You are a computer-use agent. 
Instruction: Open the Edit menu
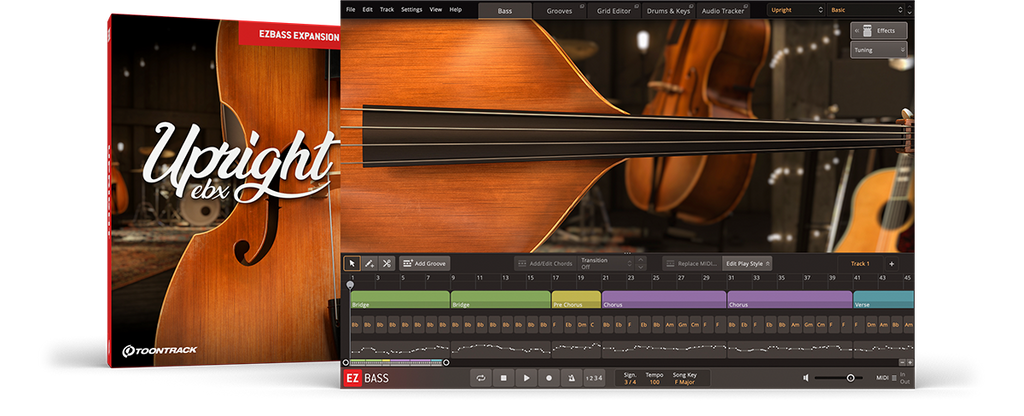click(x=368, y=10)
